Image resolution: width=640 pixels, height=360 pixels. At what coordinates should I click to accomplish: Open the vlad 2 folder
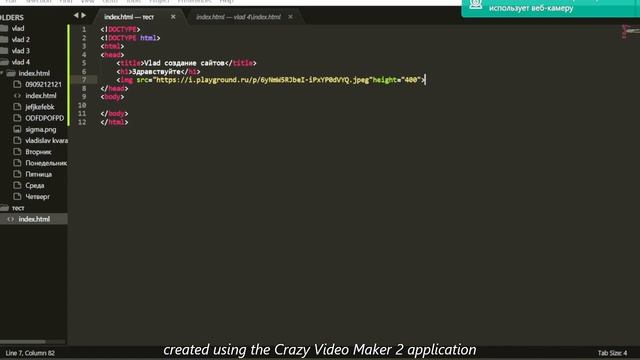pyautogui.click(x=20, y=40)
